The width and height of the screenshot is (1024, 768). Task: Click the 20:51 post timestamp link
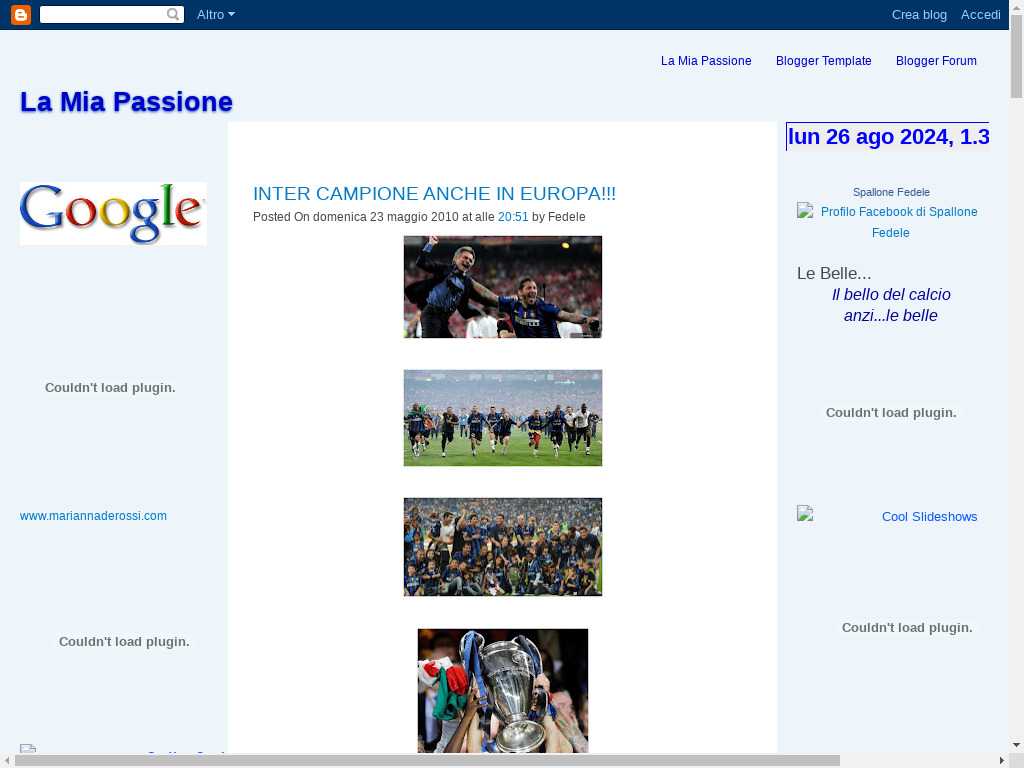[513, 217]
